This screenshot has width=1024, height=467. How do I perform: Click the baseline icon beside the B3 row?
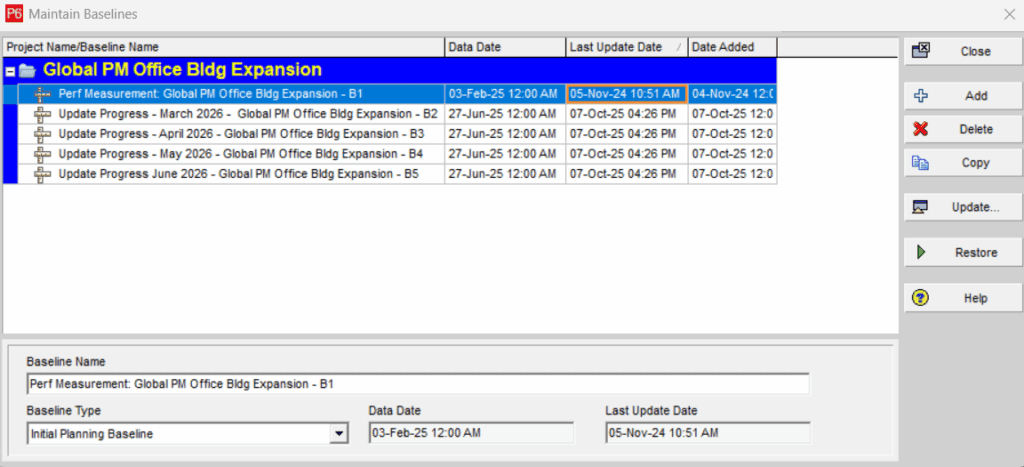click(42, 134)
